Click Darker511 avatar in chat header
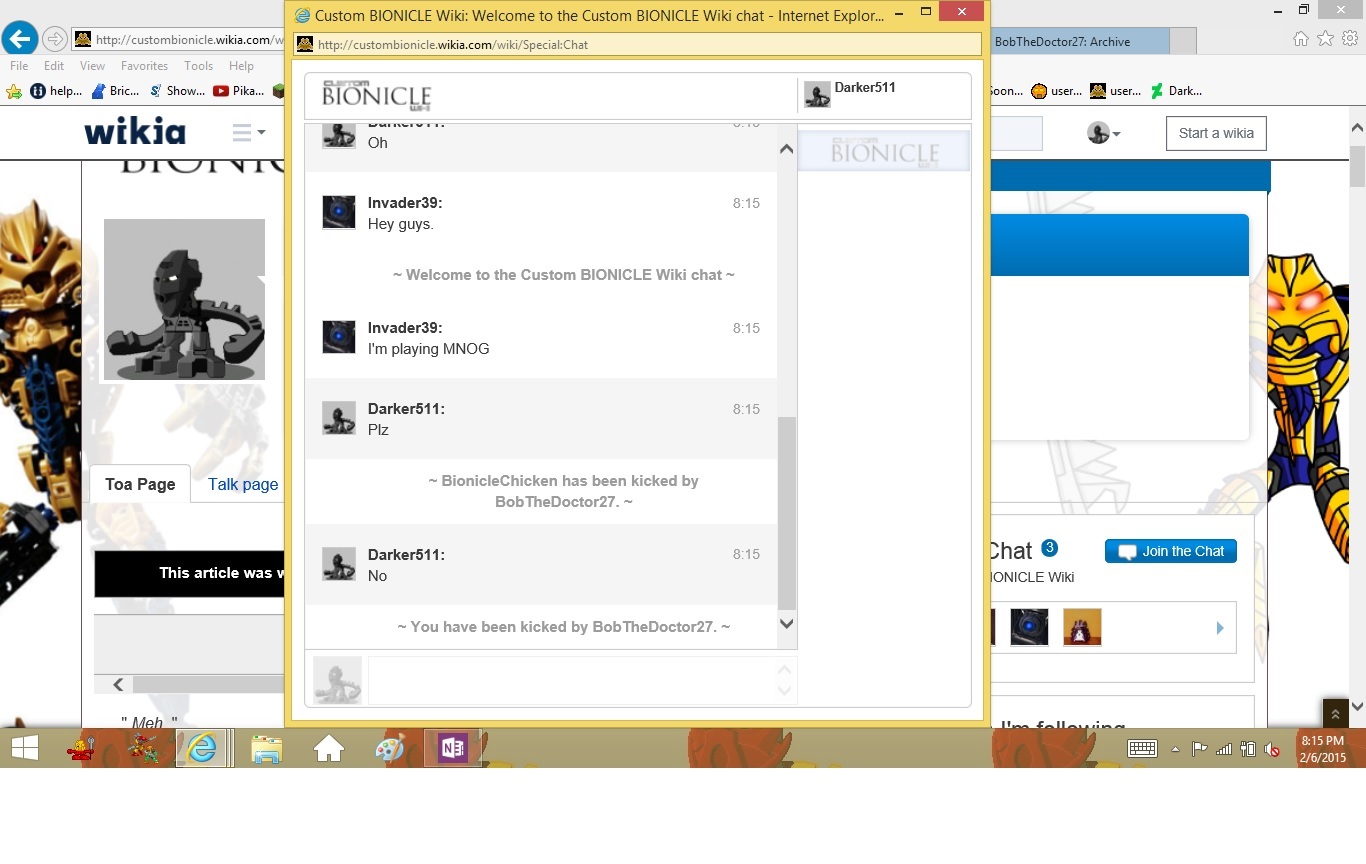The width and height of the screenshot is (1366, 864). [x=817, y=94]
